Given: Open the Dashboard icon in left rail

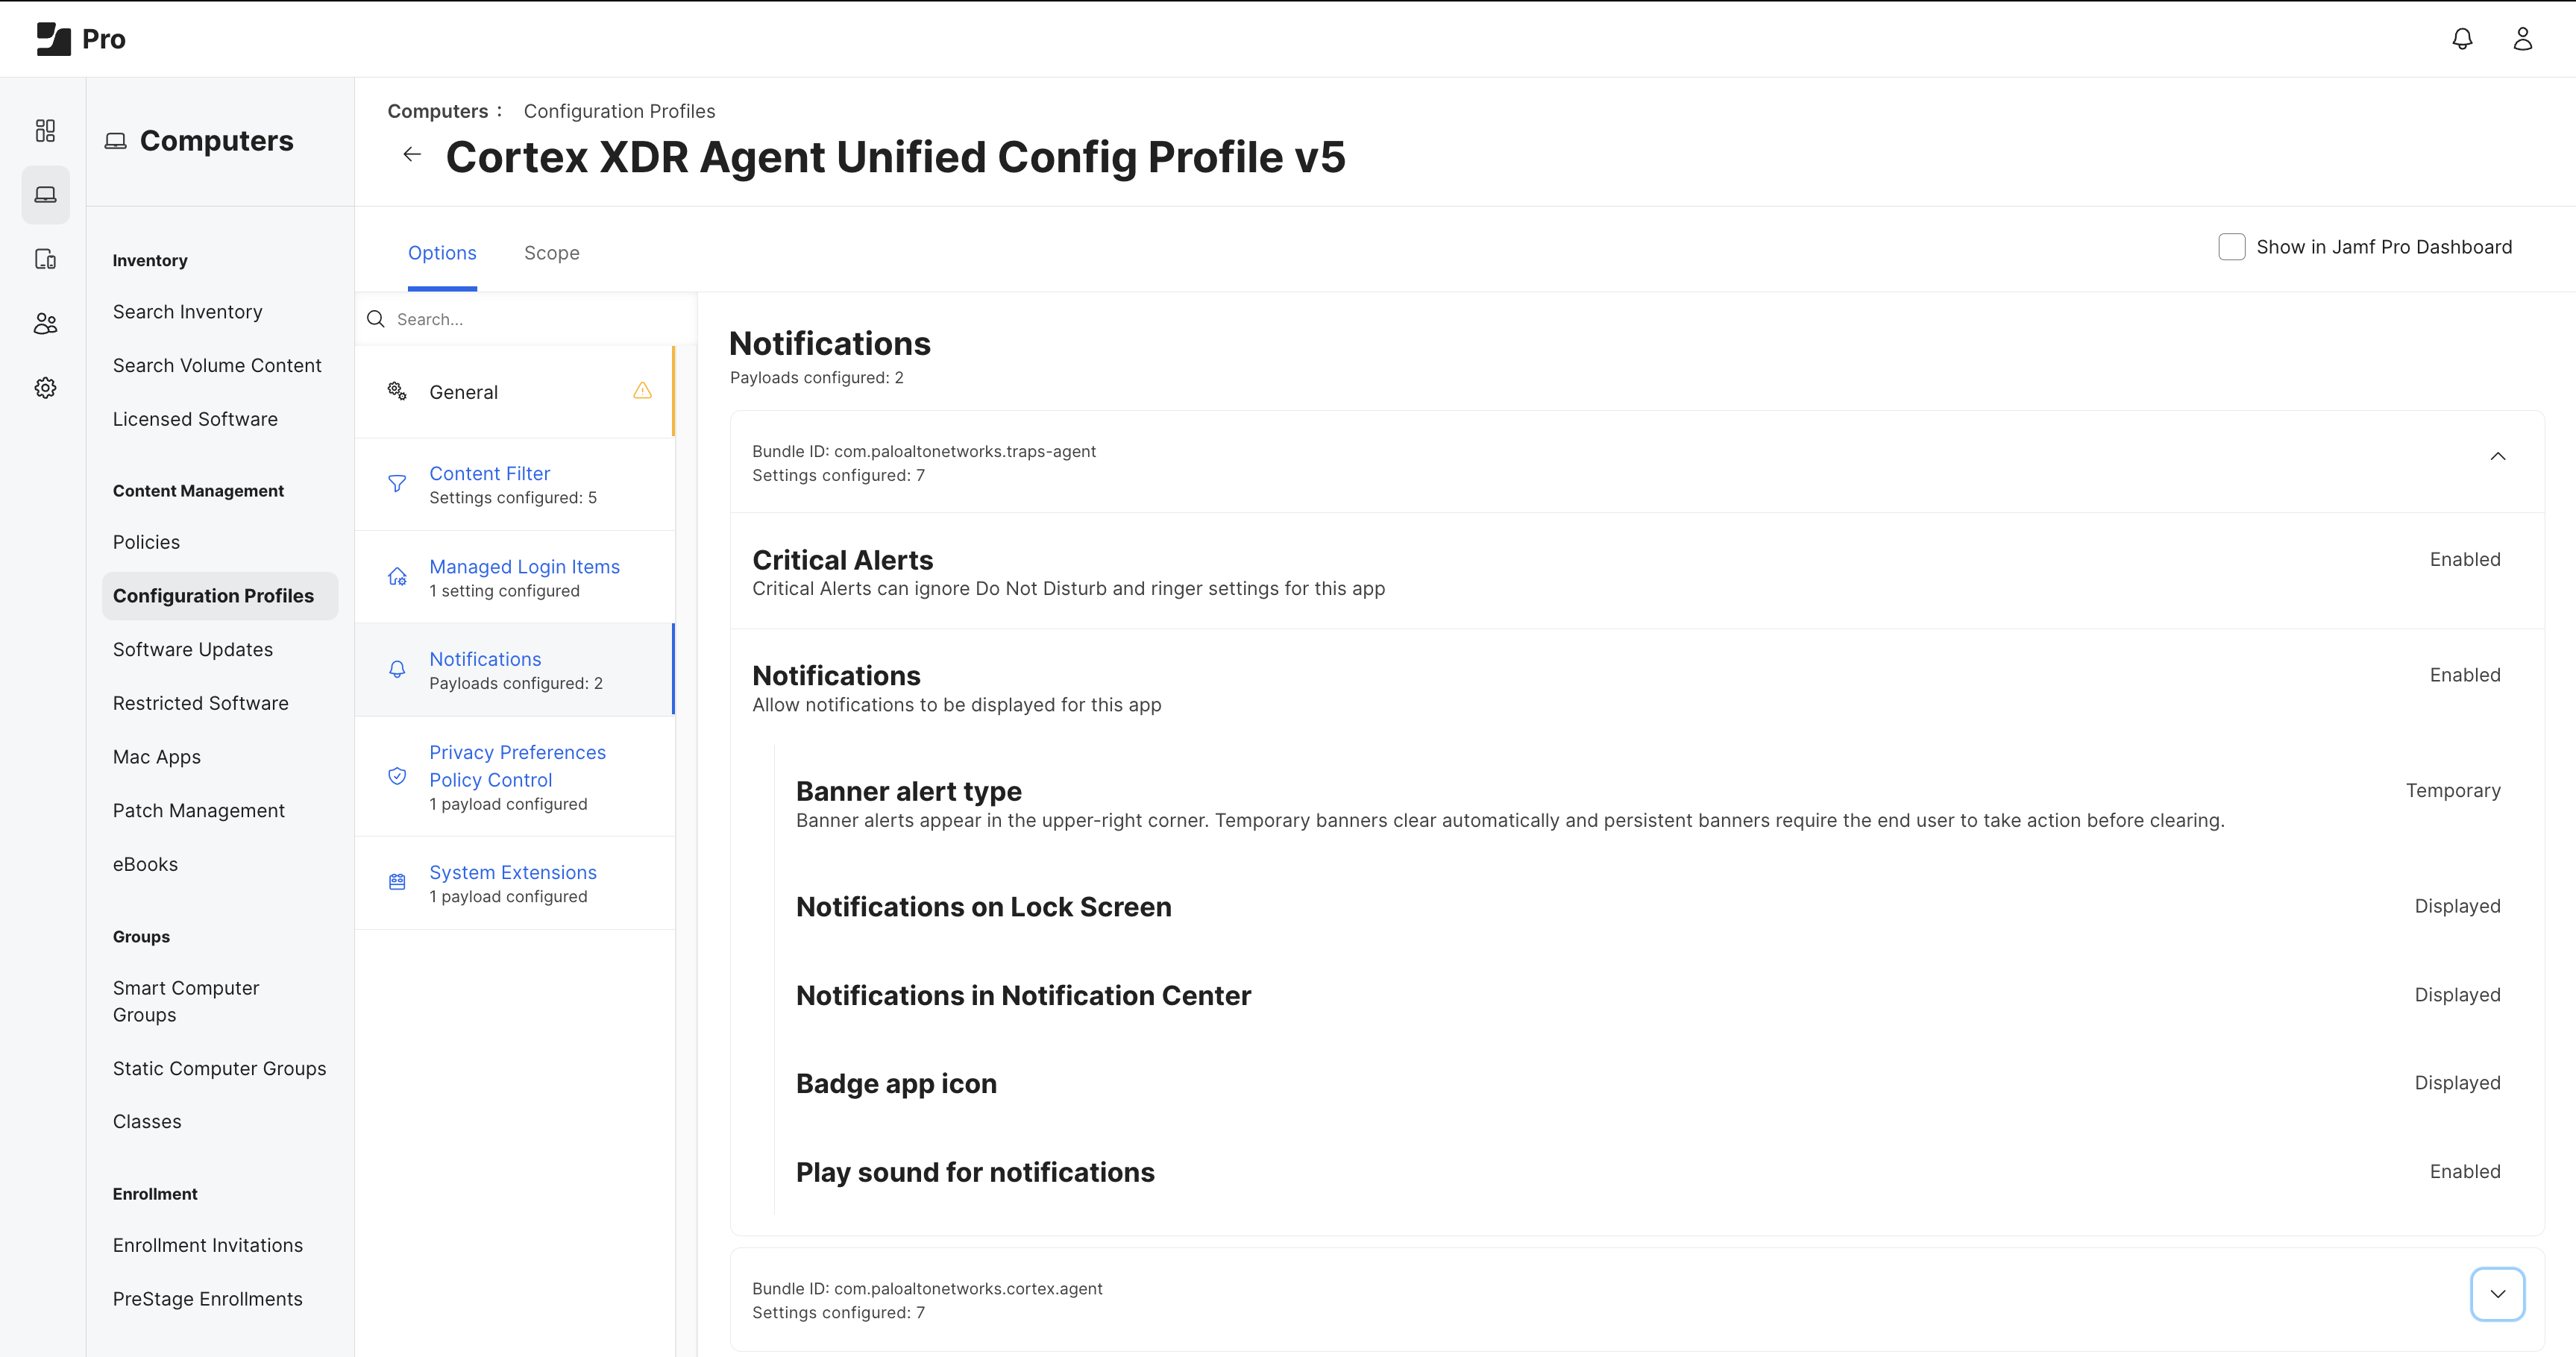Looking at the screenshot, I should [x=45, y=131].
